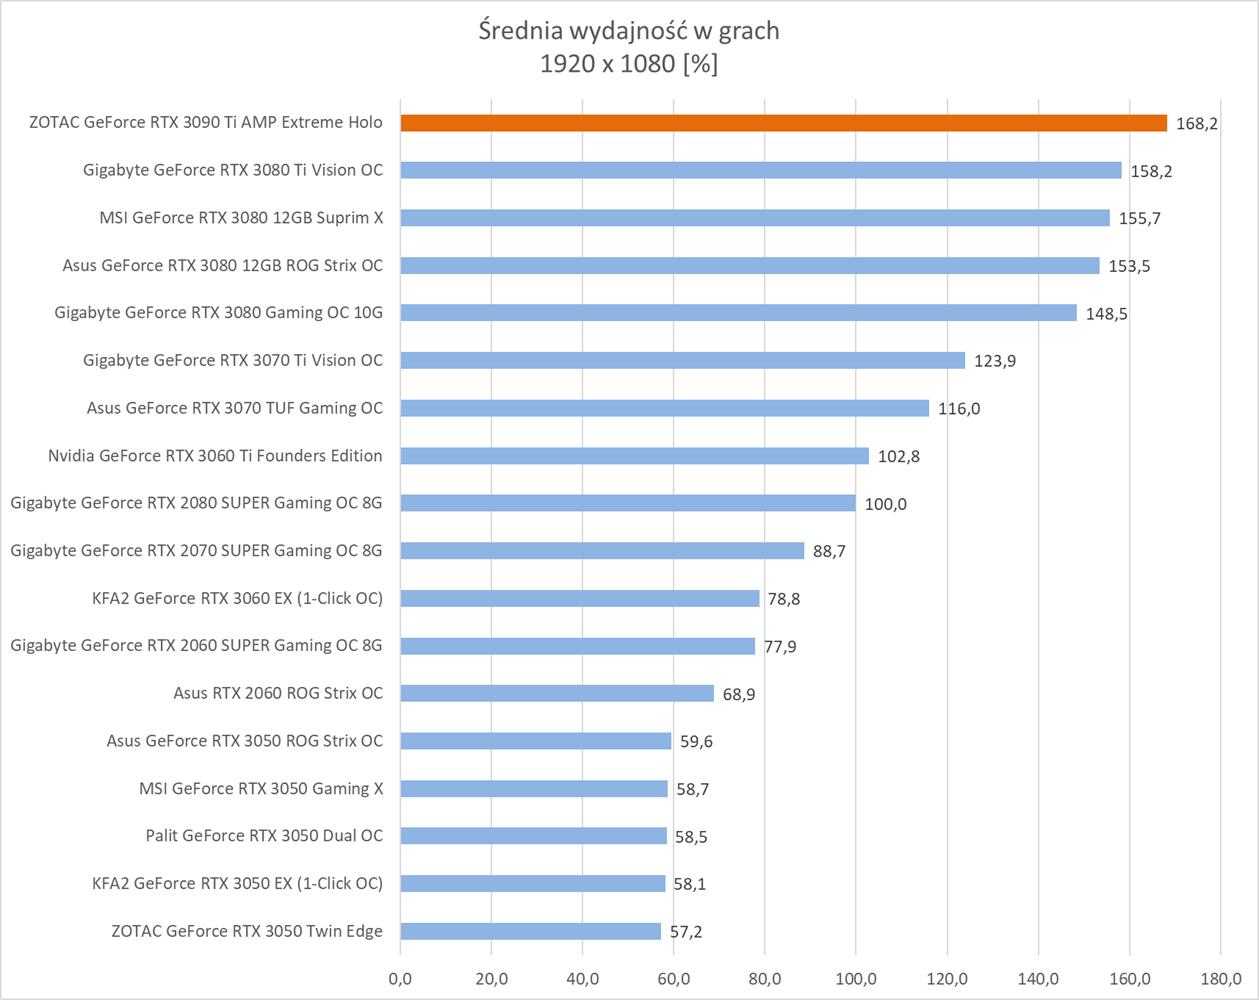
Task: Select the 0,0 axis tick label
Action: click(x=400, y=977)
